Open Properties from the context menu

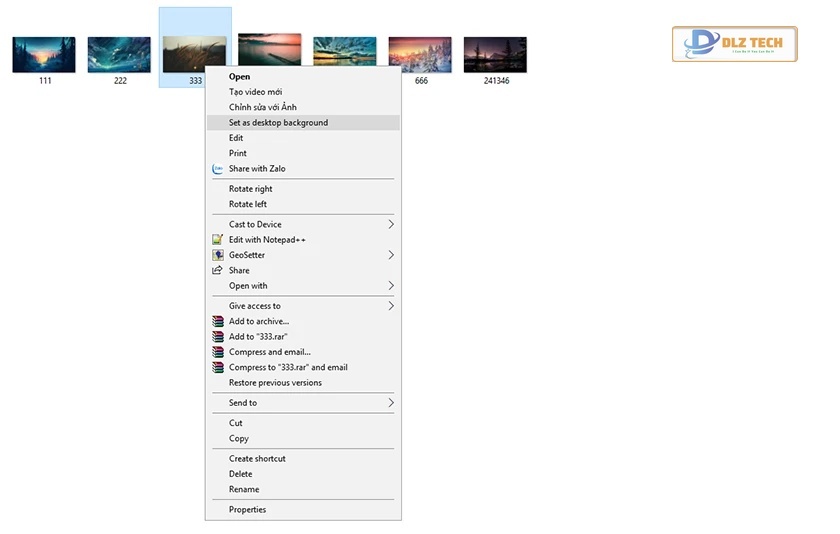coord(247,510)
